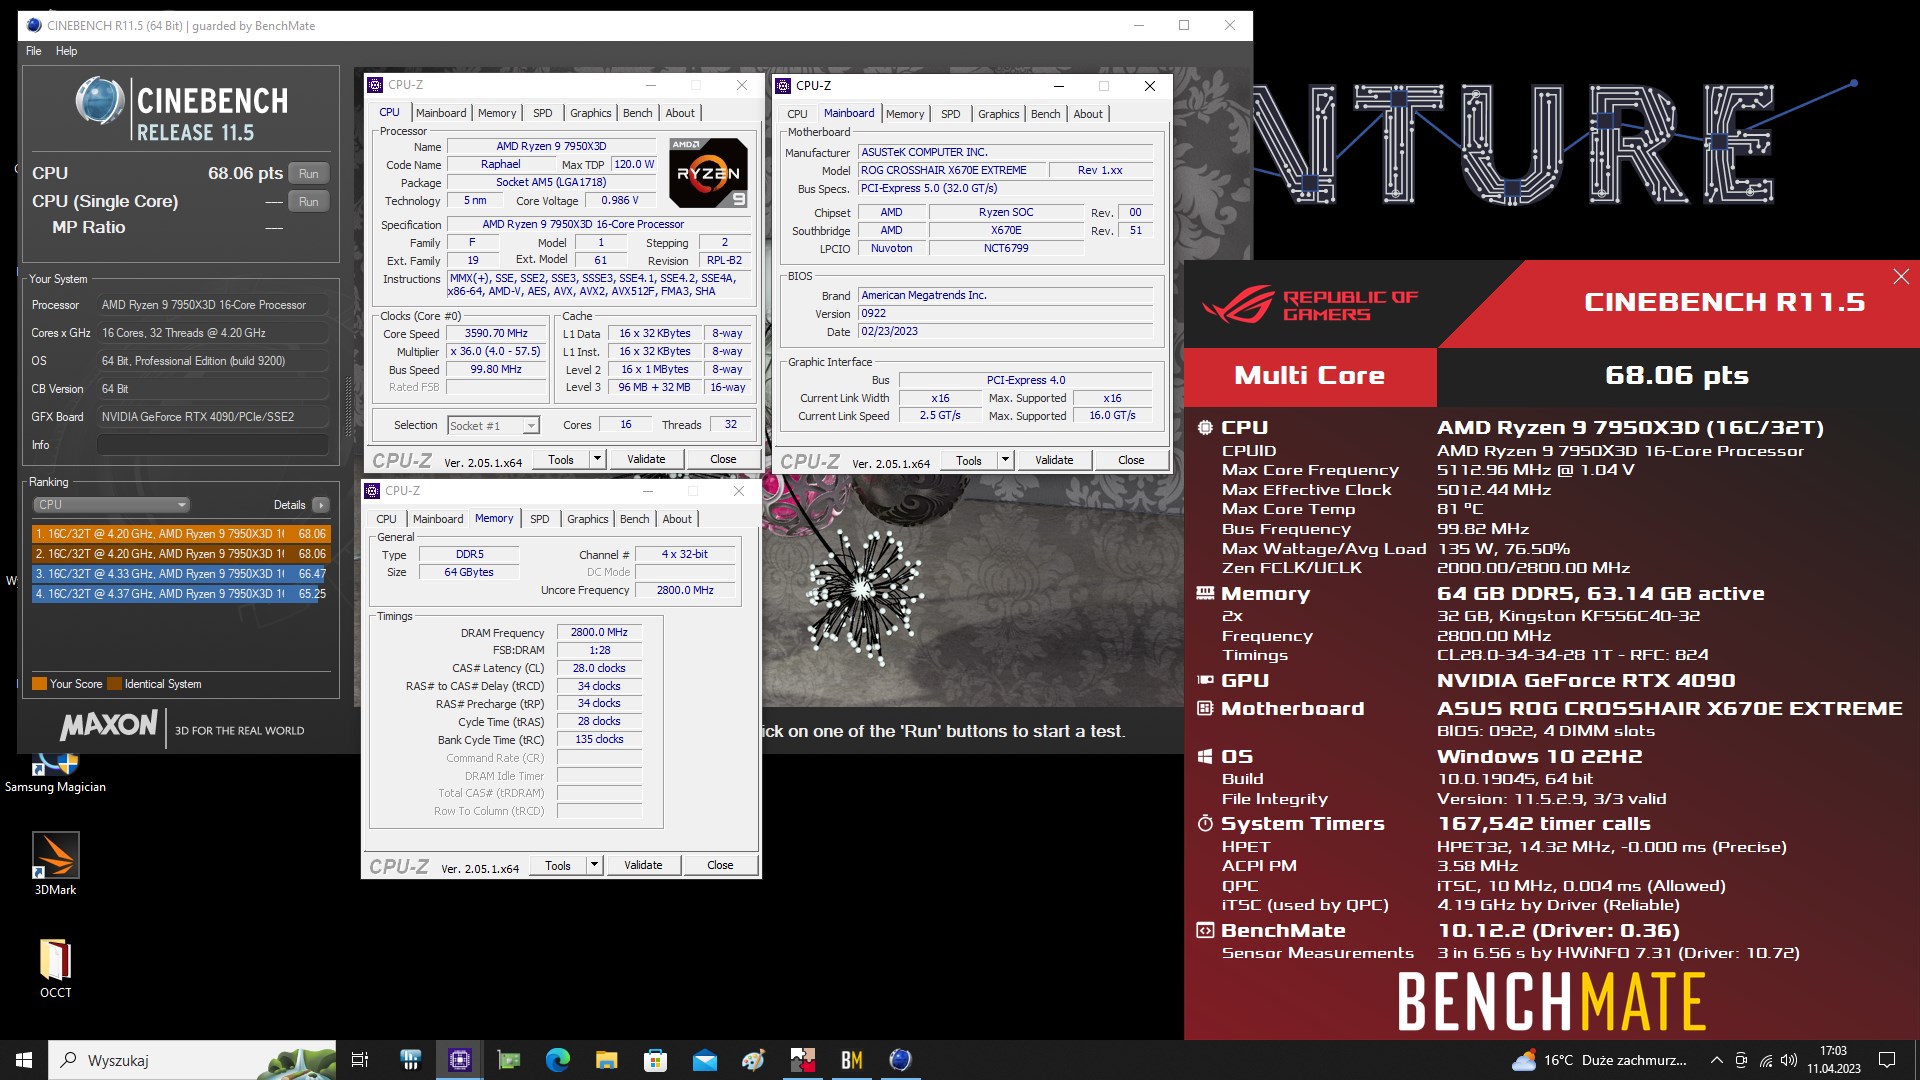
Task: Open the Mail app from the taskbar
Action: pos(705,1060)
